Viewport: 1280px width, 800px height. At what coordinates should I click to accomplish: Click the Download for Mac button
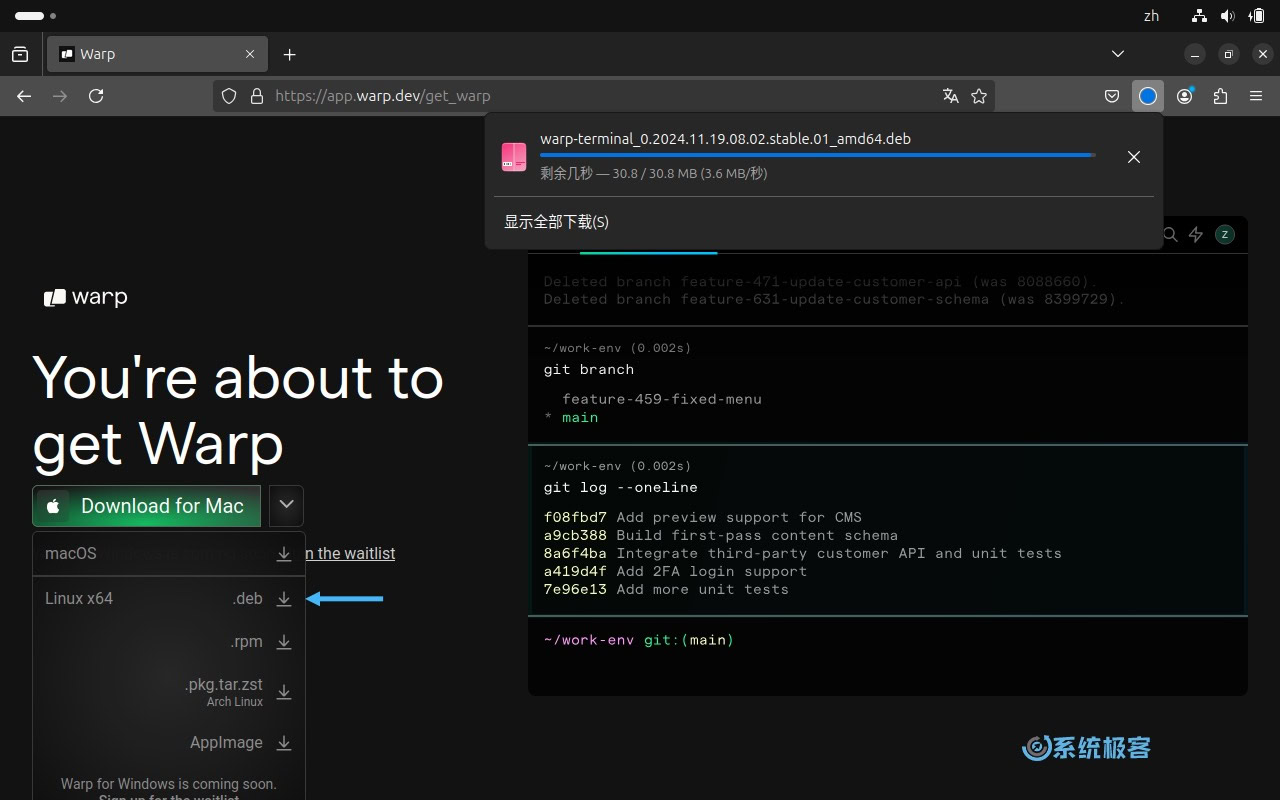[146, 506]
